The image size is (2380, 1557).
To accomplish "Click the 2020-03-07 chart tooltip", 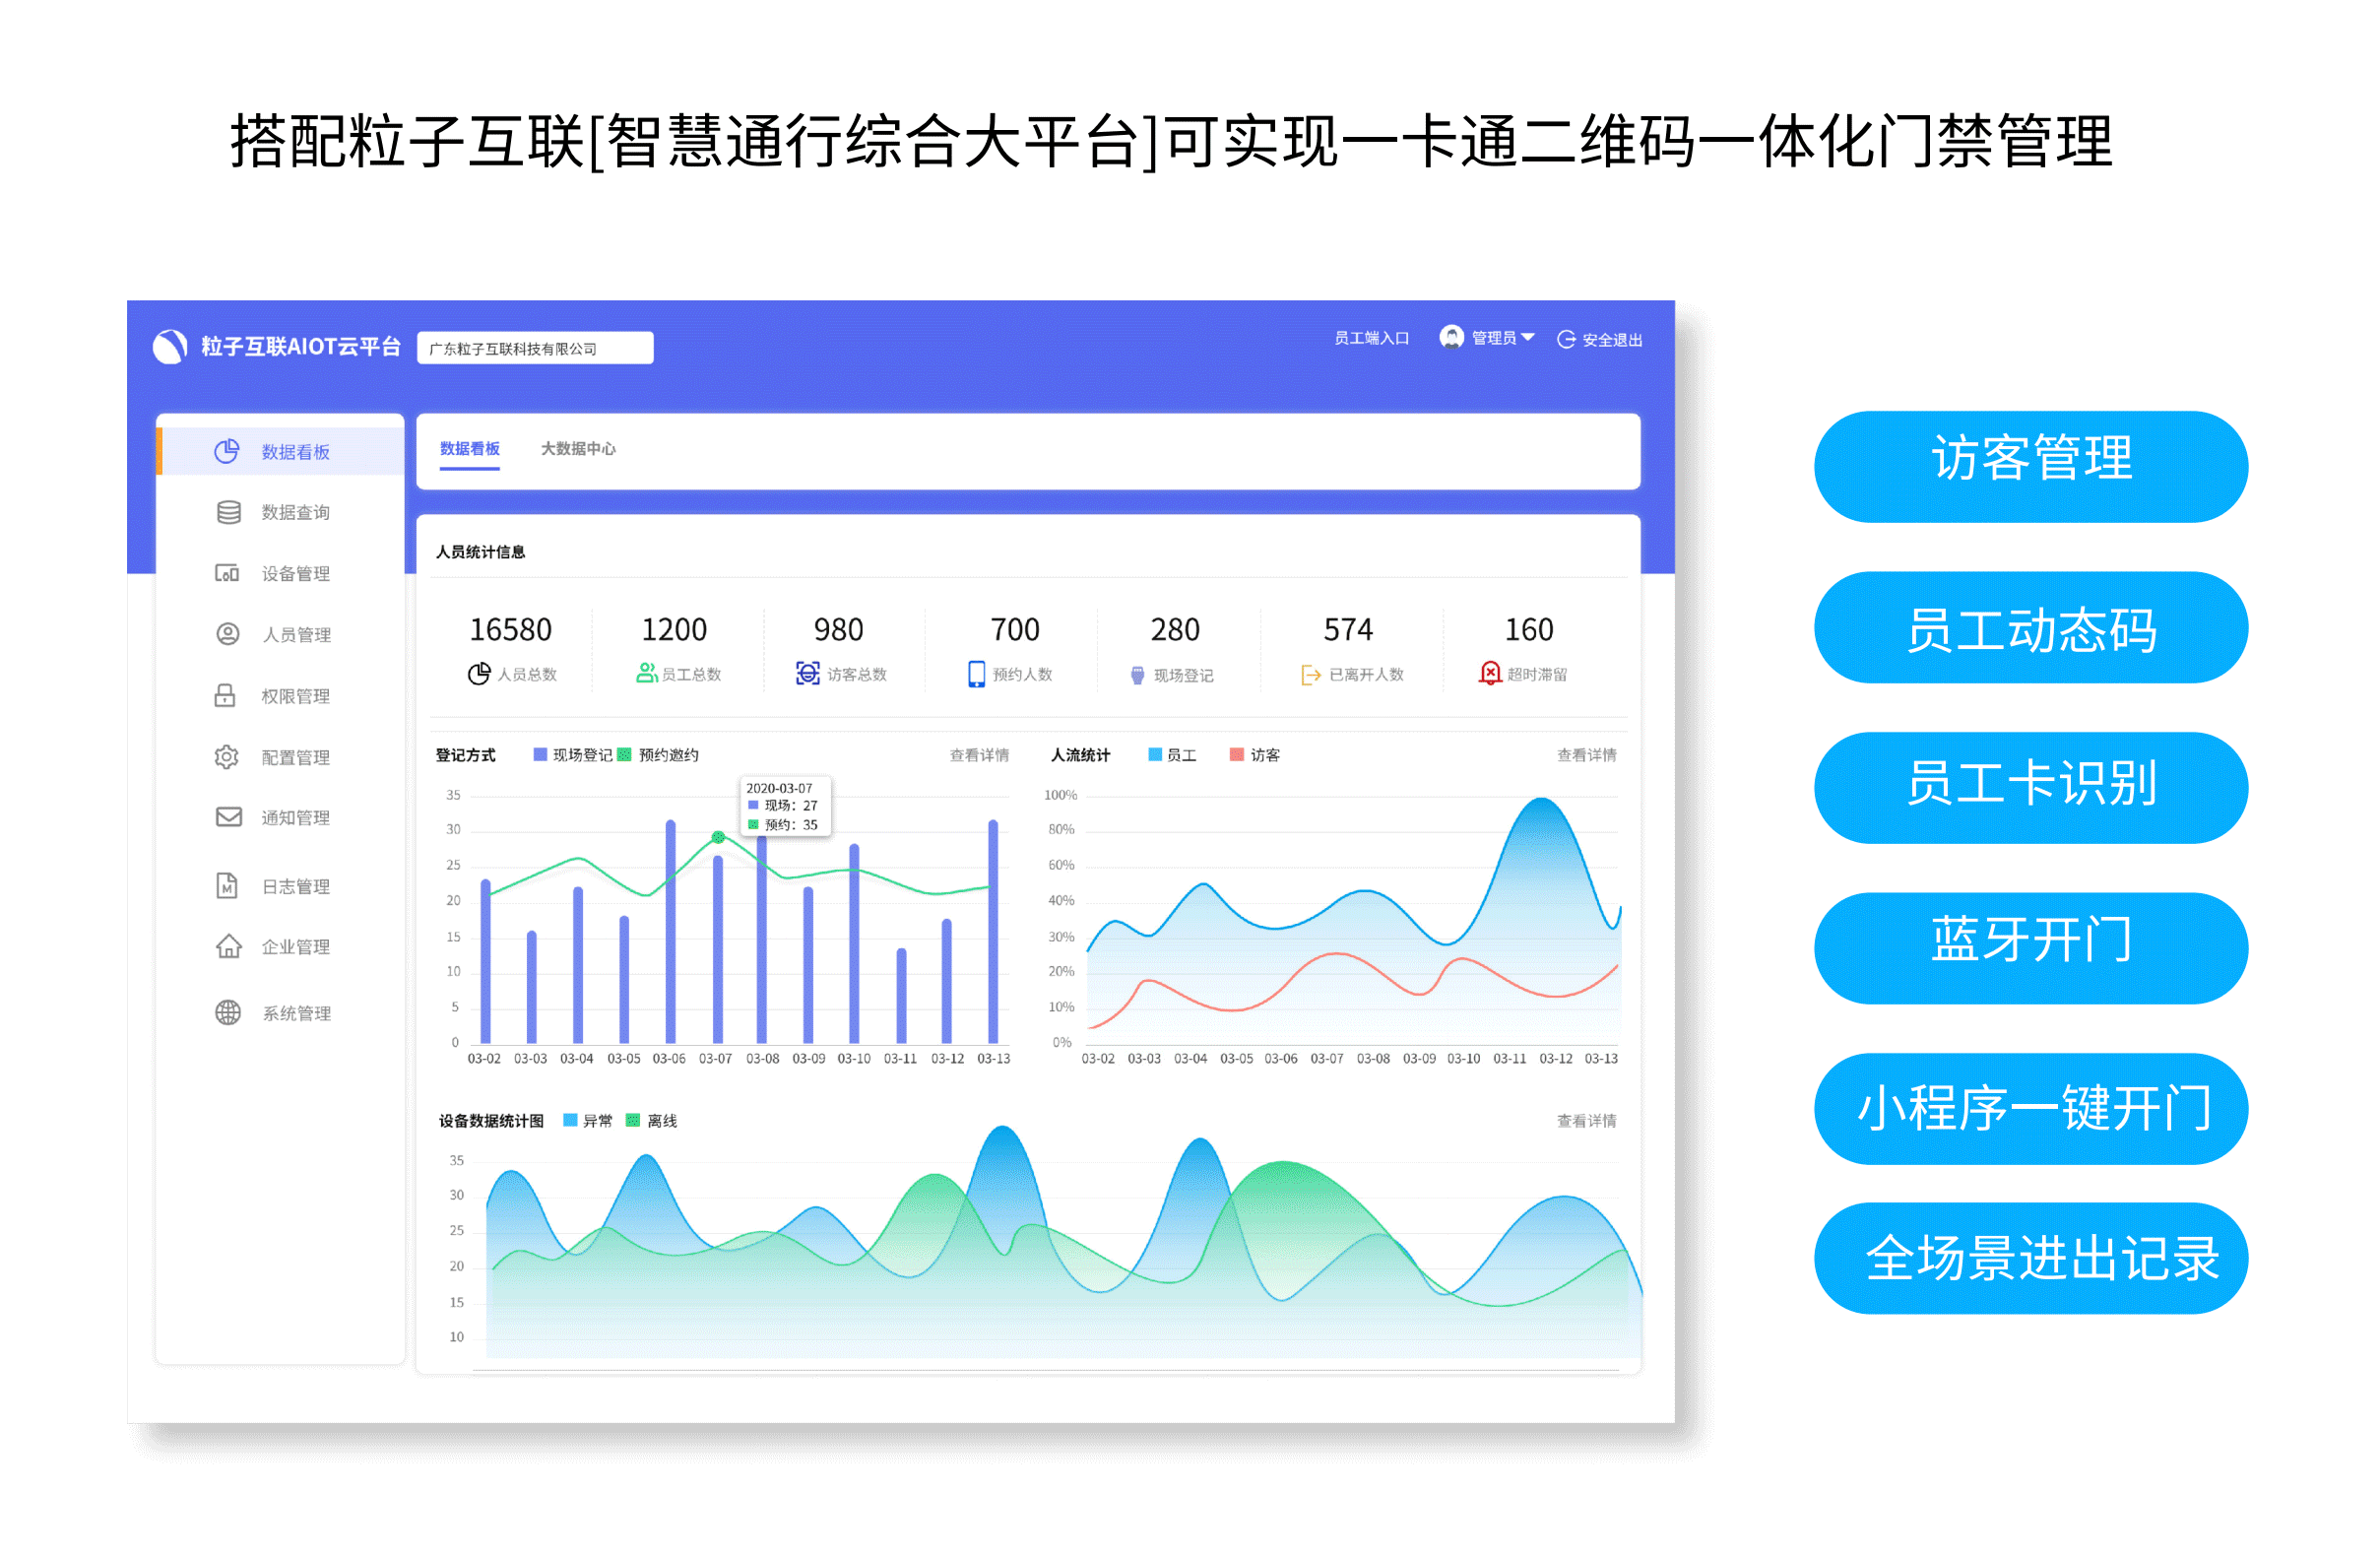I will tap(785, 806).
